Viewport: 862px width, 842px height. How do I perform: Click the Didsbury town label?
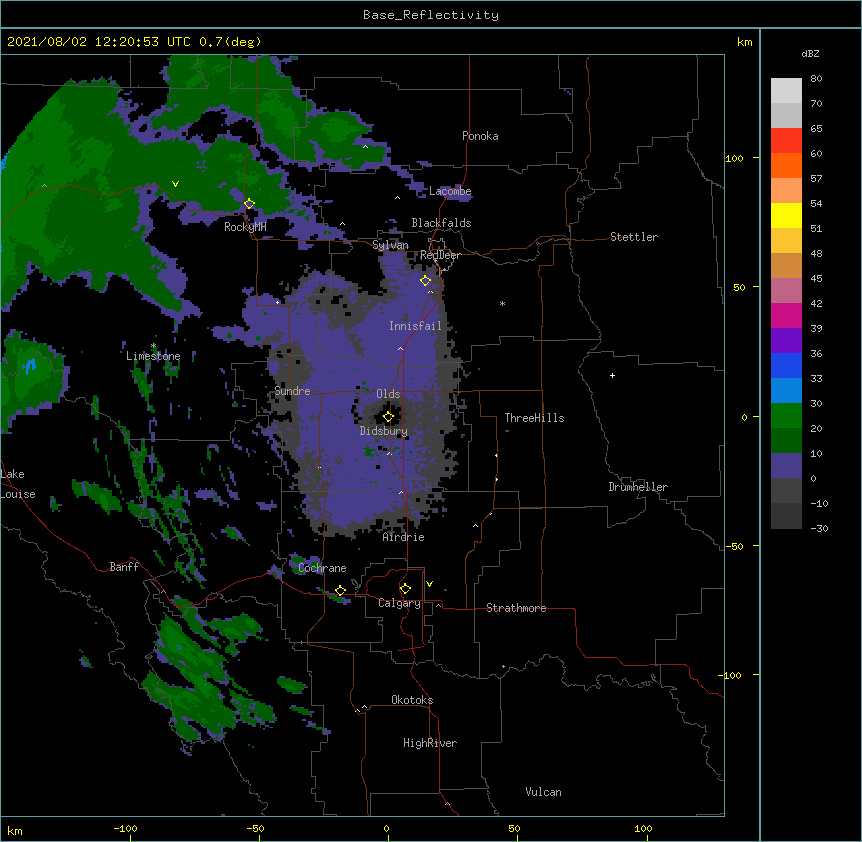coord(384,431)
